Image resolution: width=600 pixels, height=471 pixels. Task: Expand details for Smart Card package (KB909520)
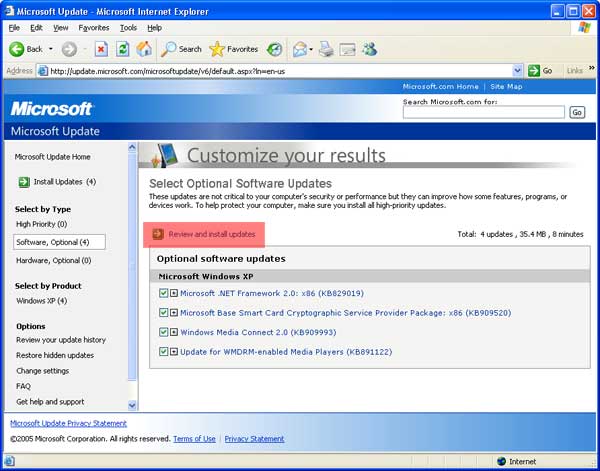[174, 313]
